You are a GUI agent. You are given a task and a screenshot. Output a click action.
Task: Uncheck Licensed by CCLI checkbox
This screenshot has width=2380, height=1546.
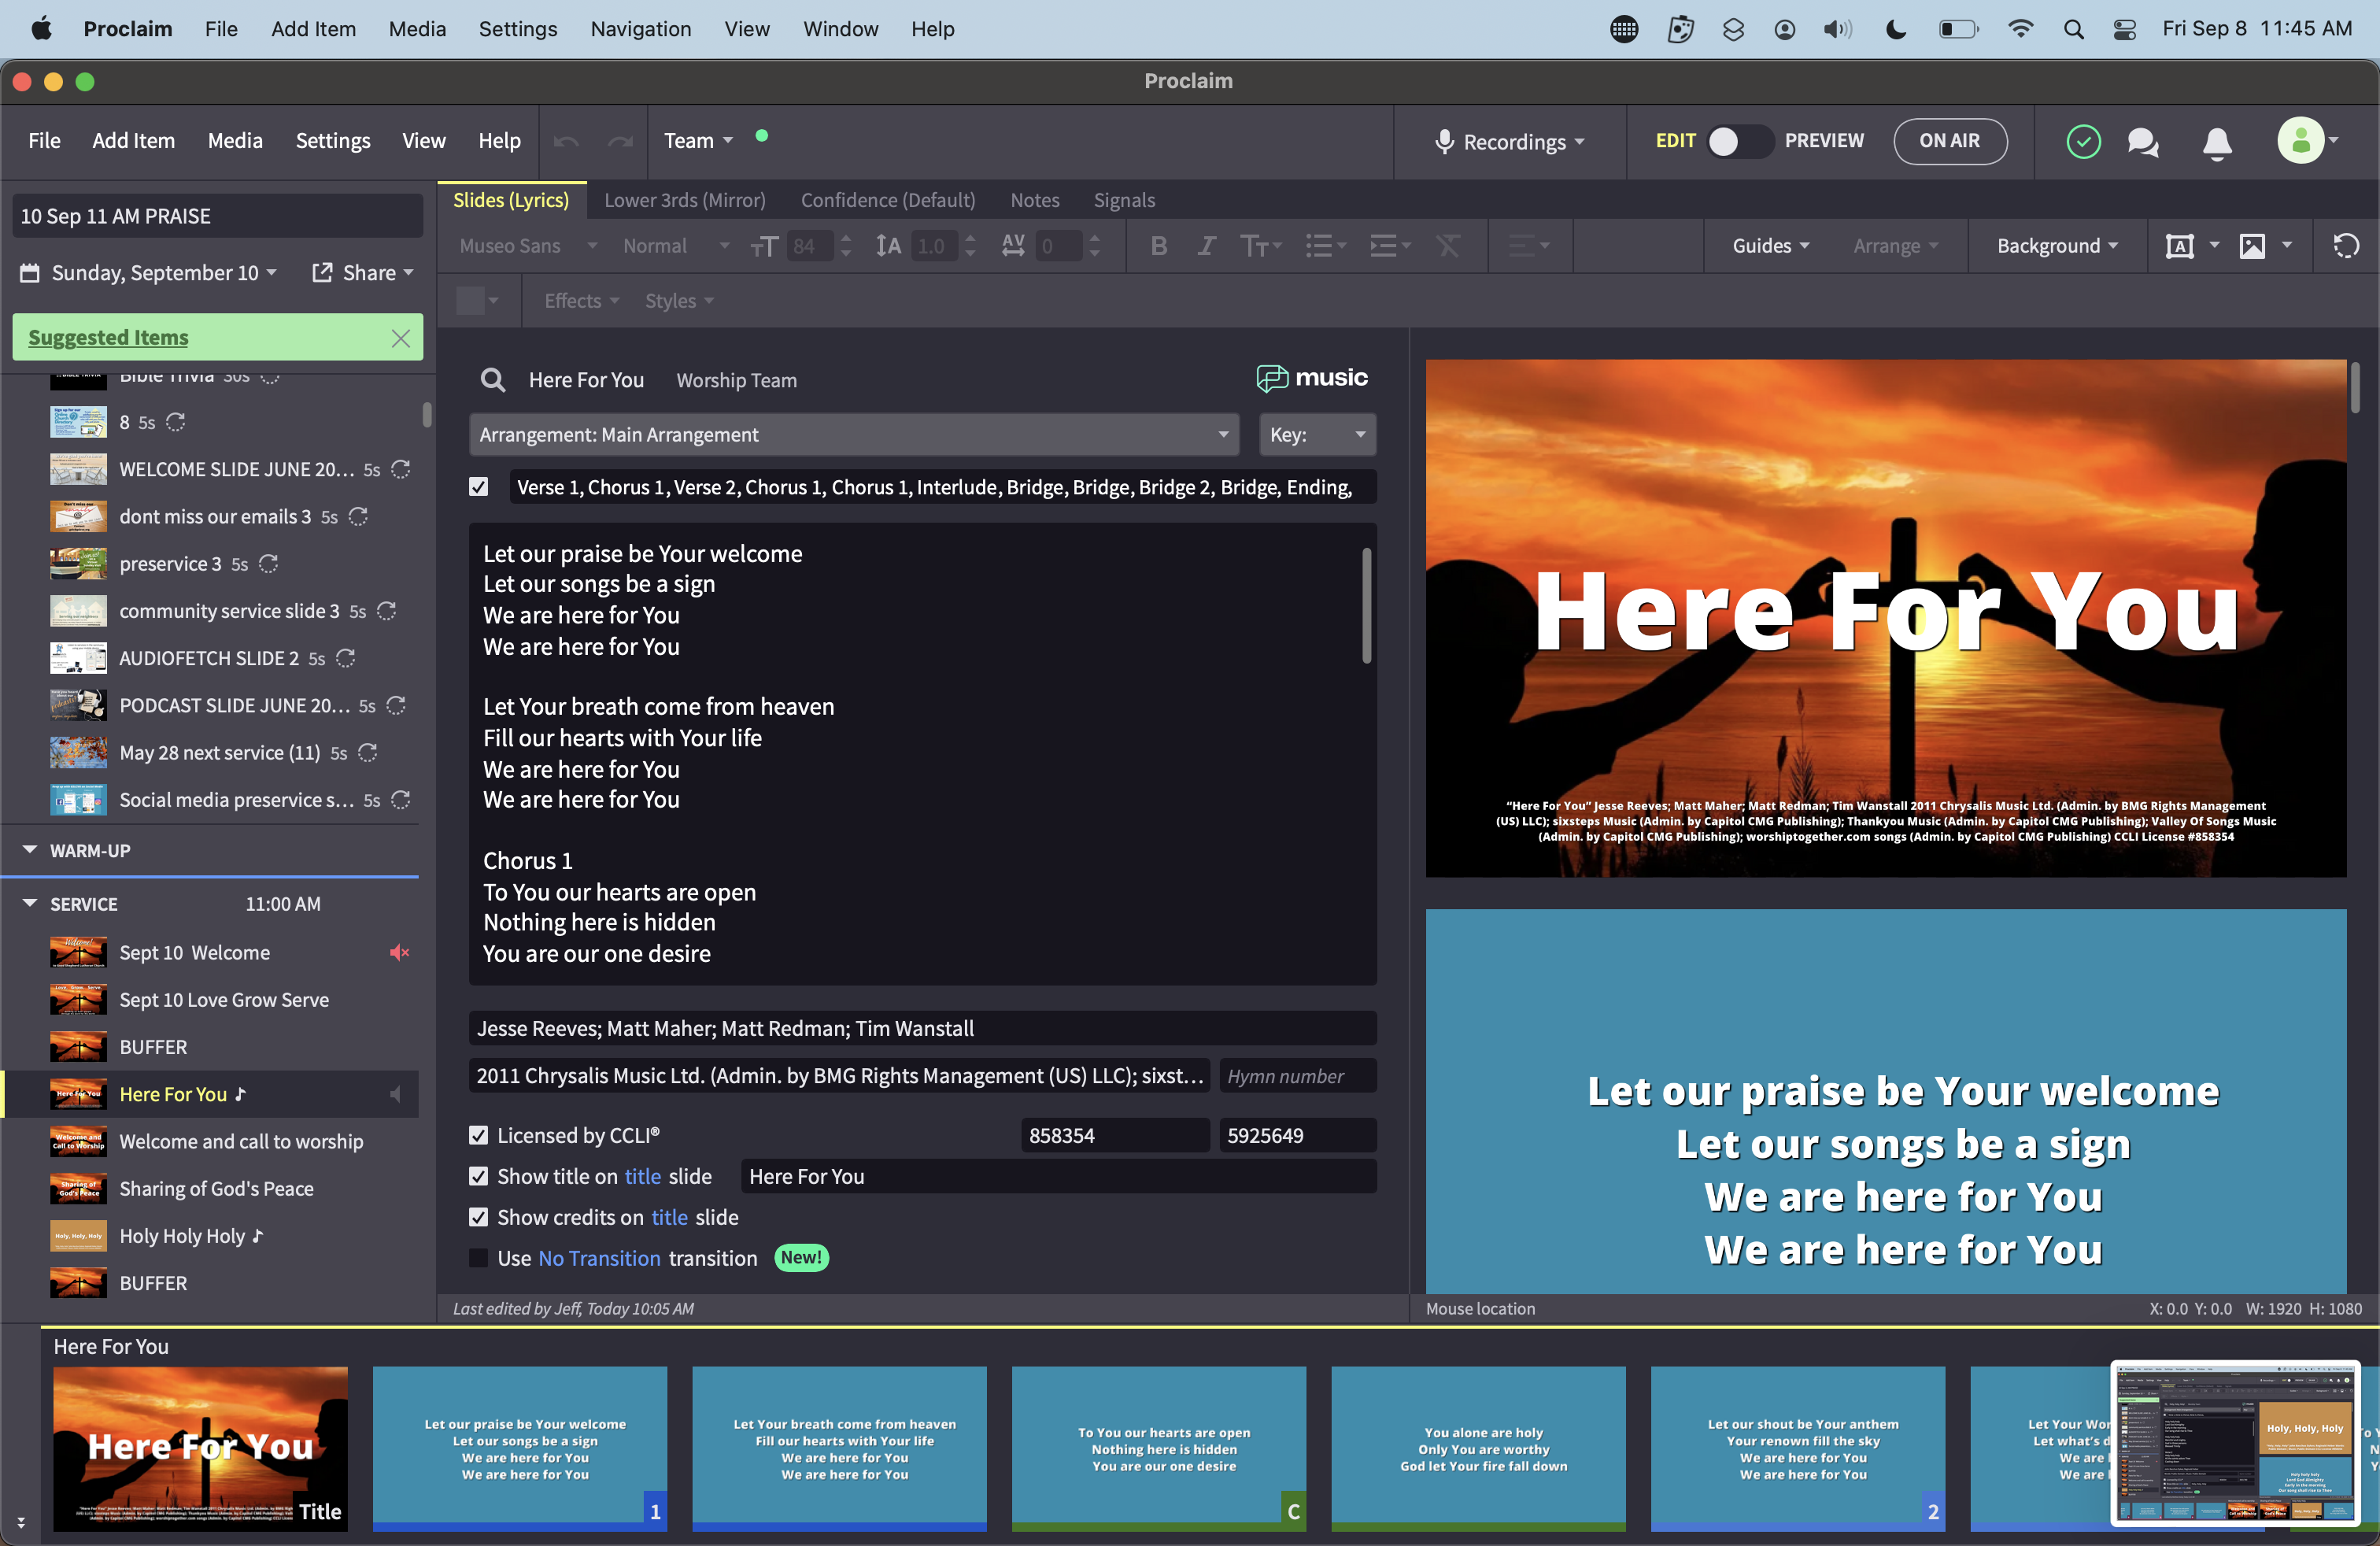[x=479, y=1135]
